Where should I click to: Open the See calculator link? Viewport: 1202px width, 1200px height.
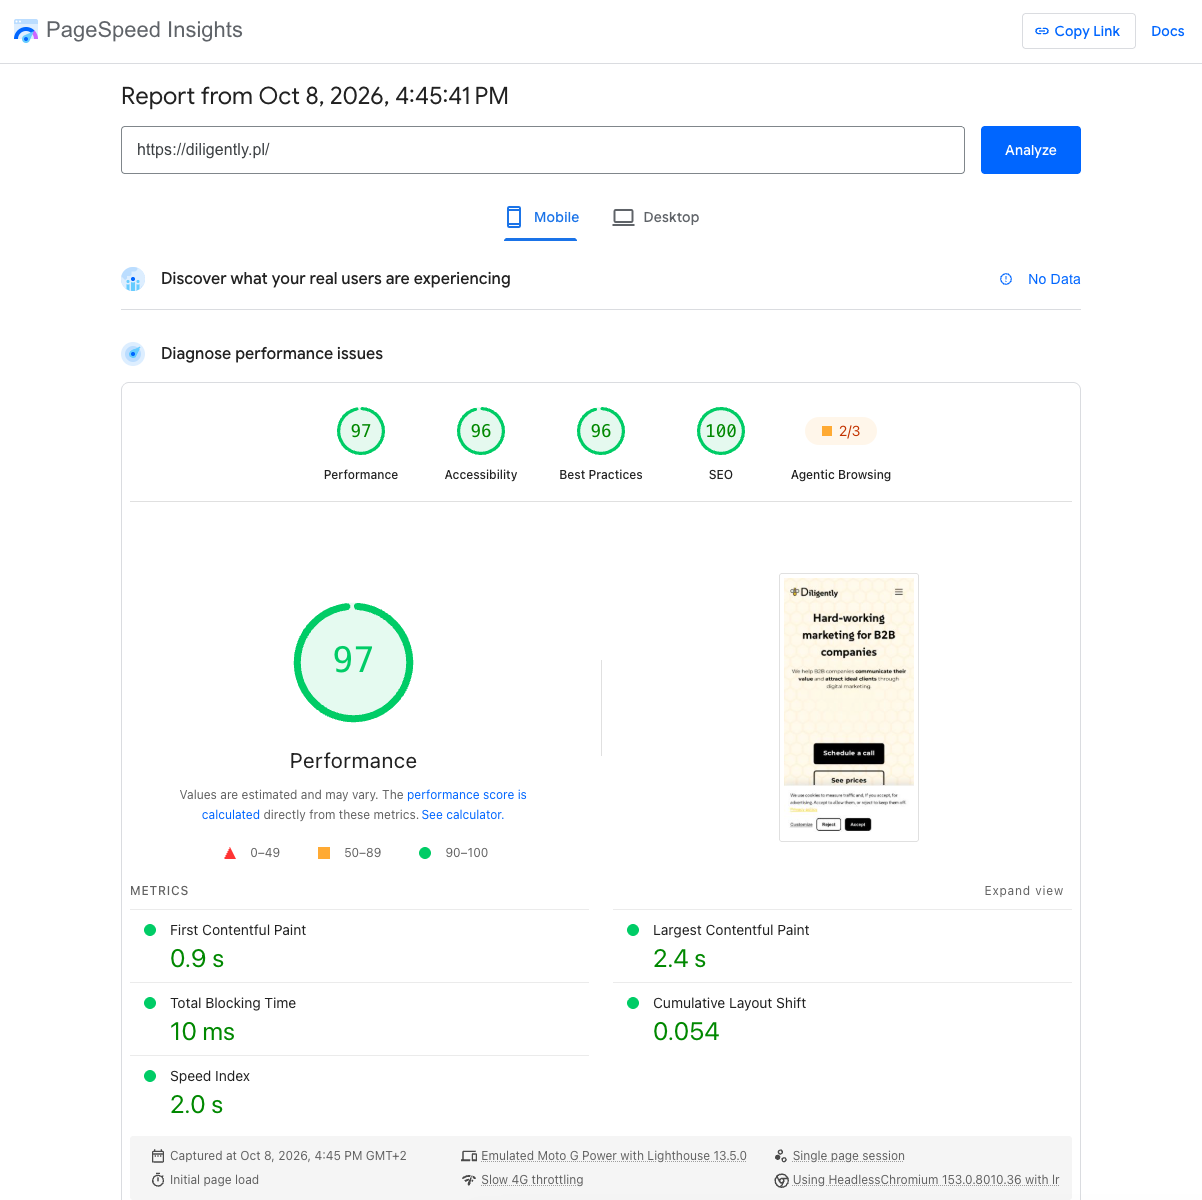[x=462, y=815]
